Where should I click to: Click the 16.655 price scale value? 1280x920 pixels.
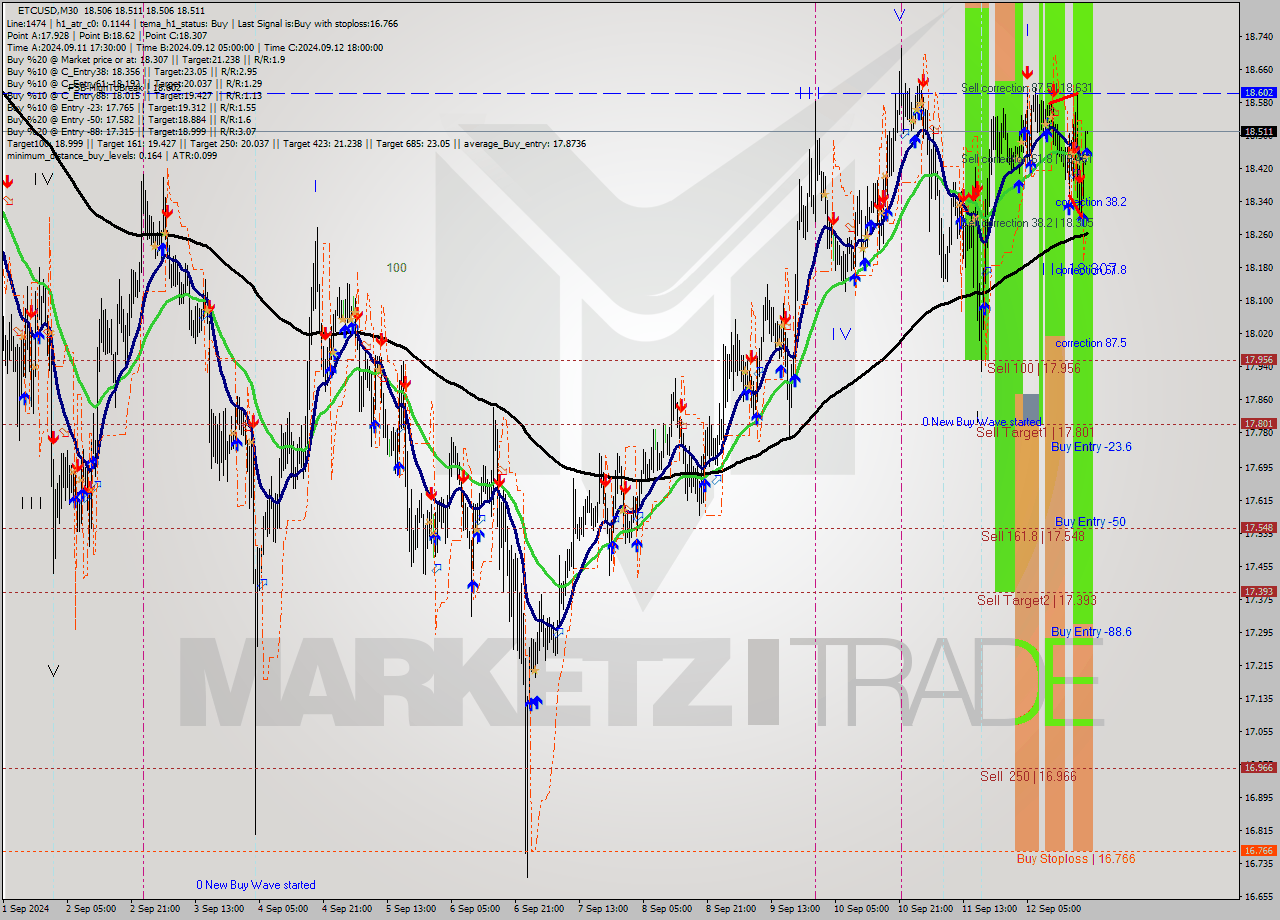point(1258,896)
